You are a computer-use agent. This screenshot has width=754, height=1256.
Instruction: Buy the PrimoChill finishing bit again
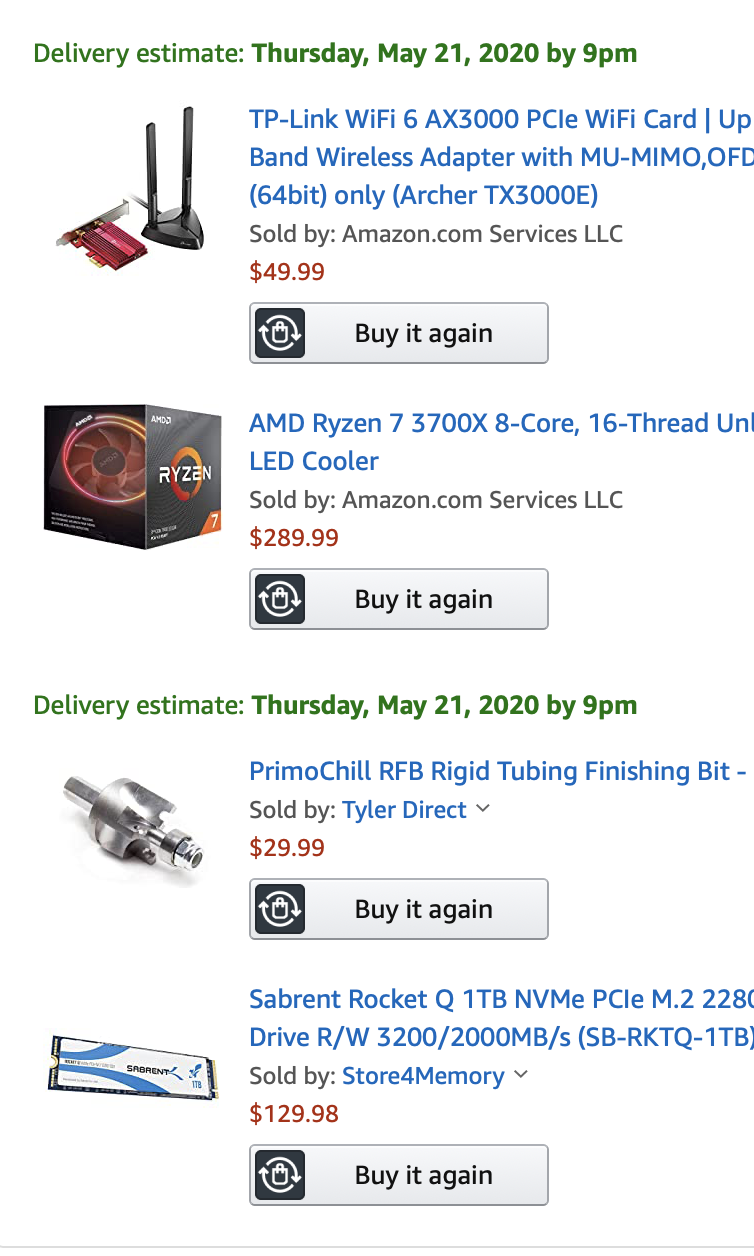coord(399,909)
